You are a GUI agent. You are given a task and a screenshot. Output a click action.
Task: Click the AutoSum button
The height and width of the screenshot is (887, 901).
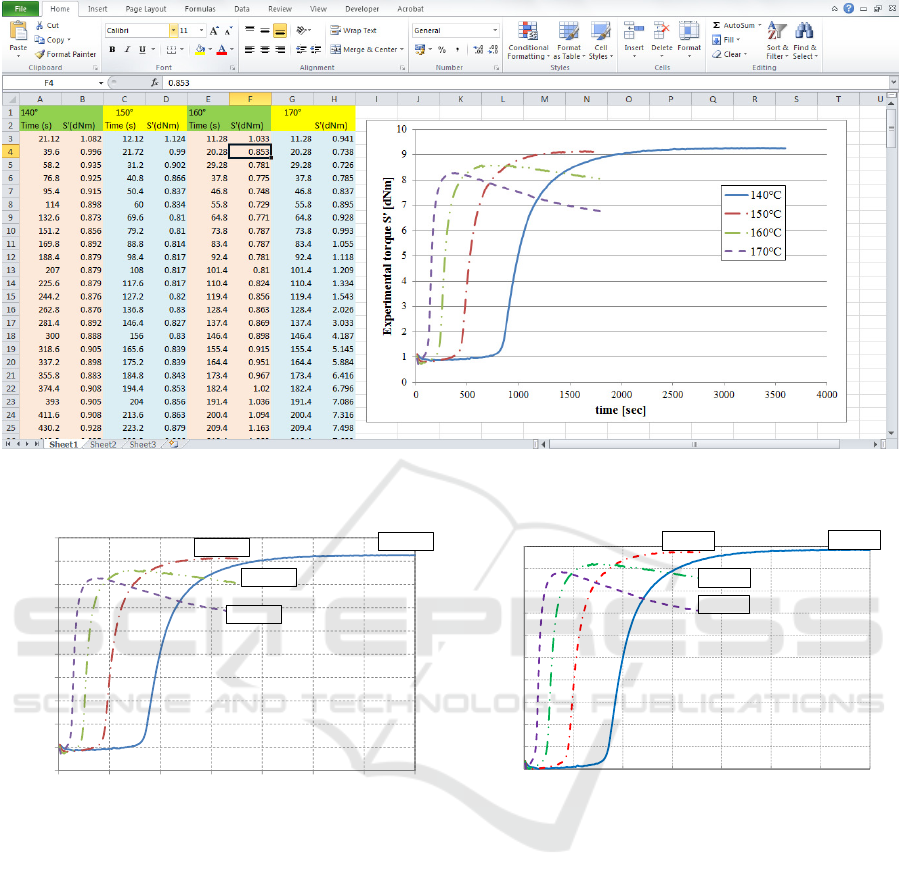click(x=737, y=25)
